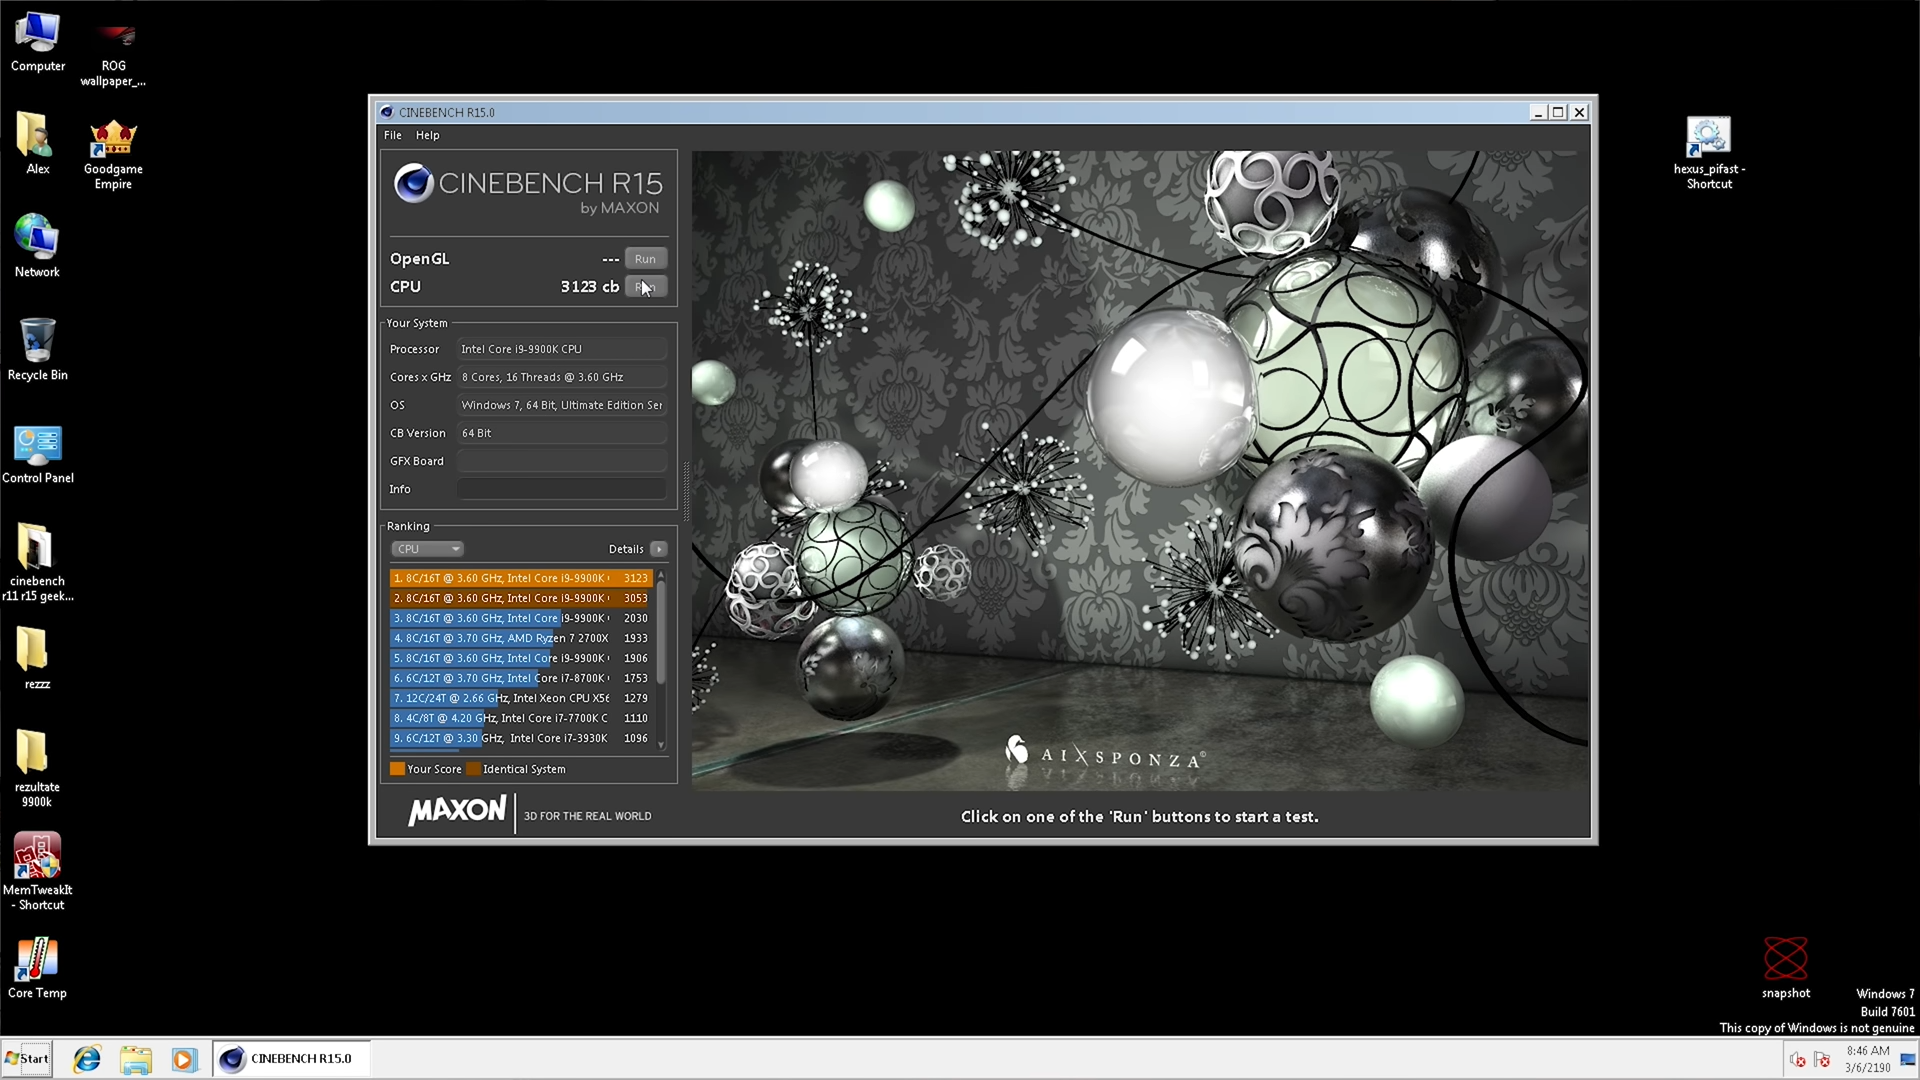
Task: Open the CPU ranking dropdown
Action: pyautogui.click(x=427, y=549)
